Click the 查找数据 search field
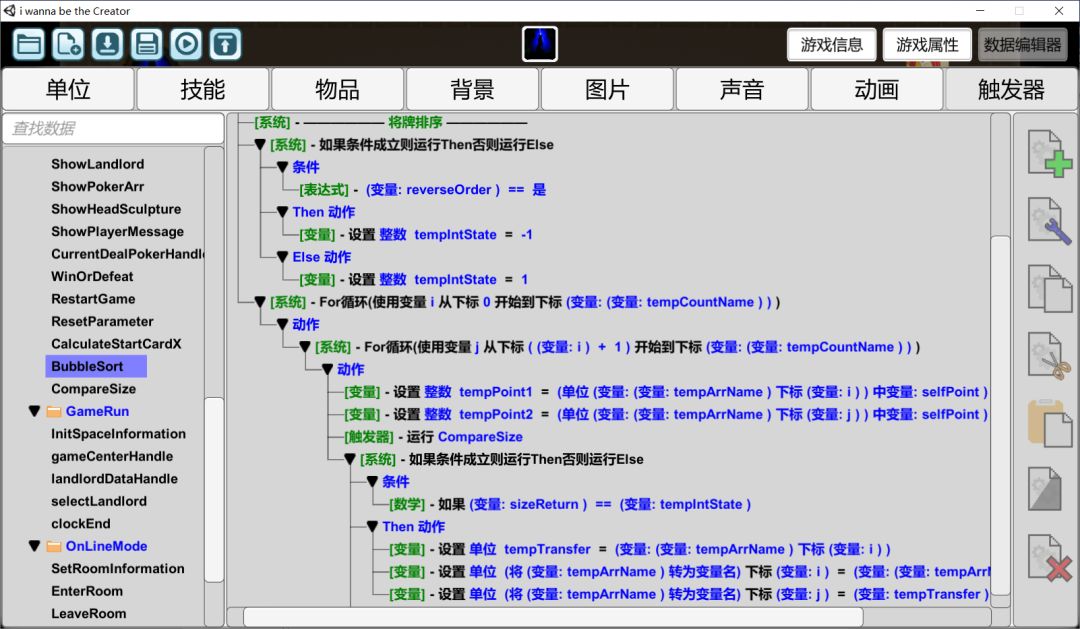This screenshot has width=1080, height=629. 113,128
